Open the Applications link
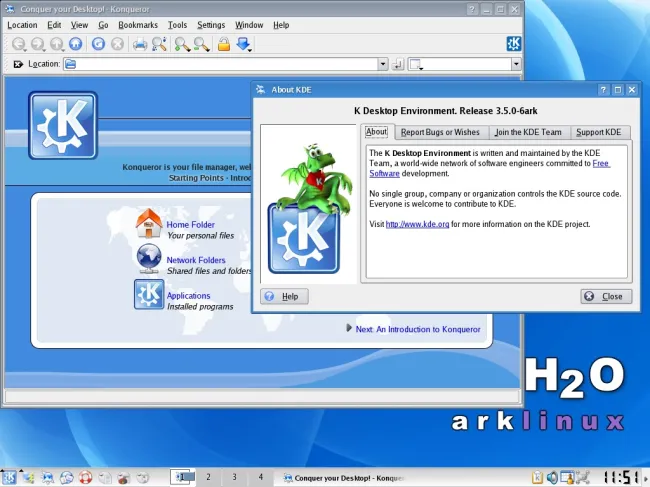The image size is (650, 487). (189, 296)
